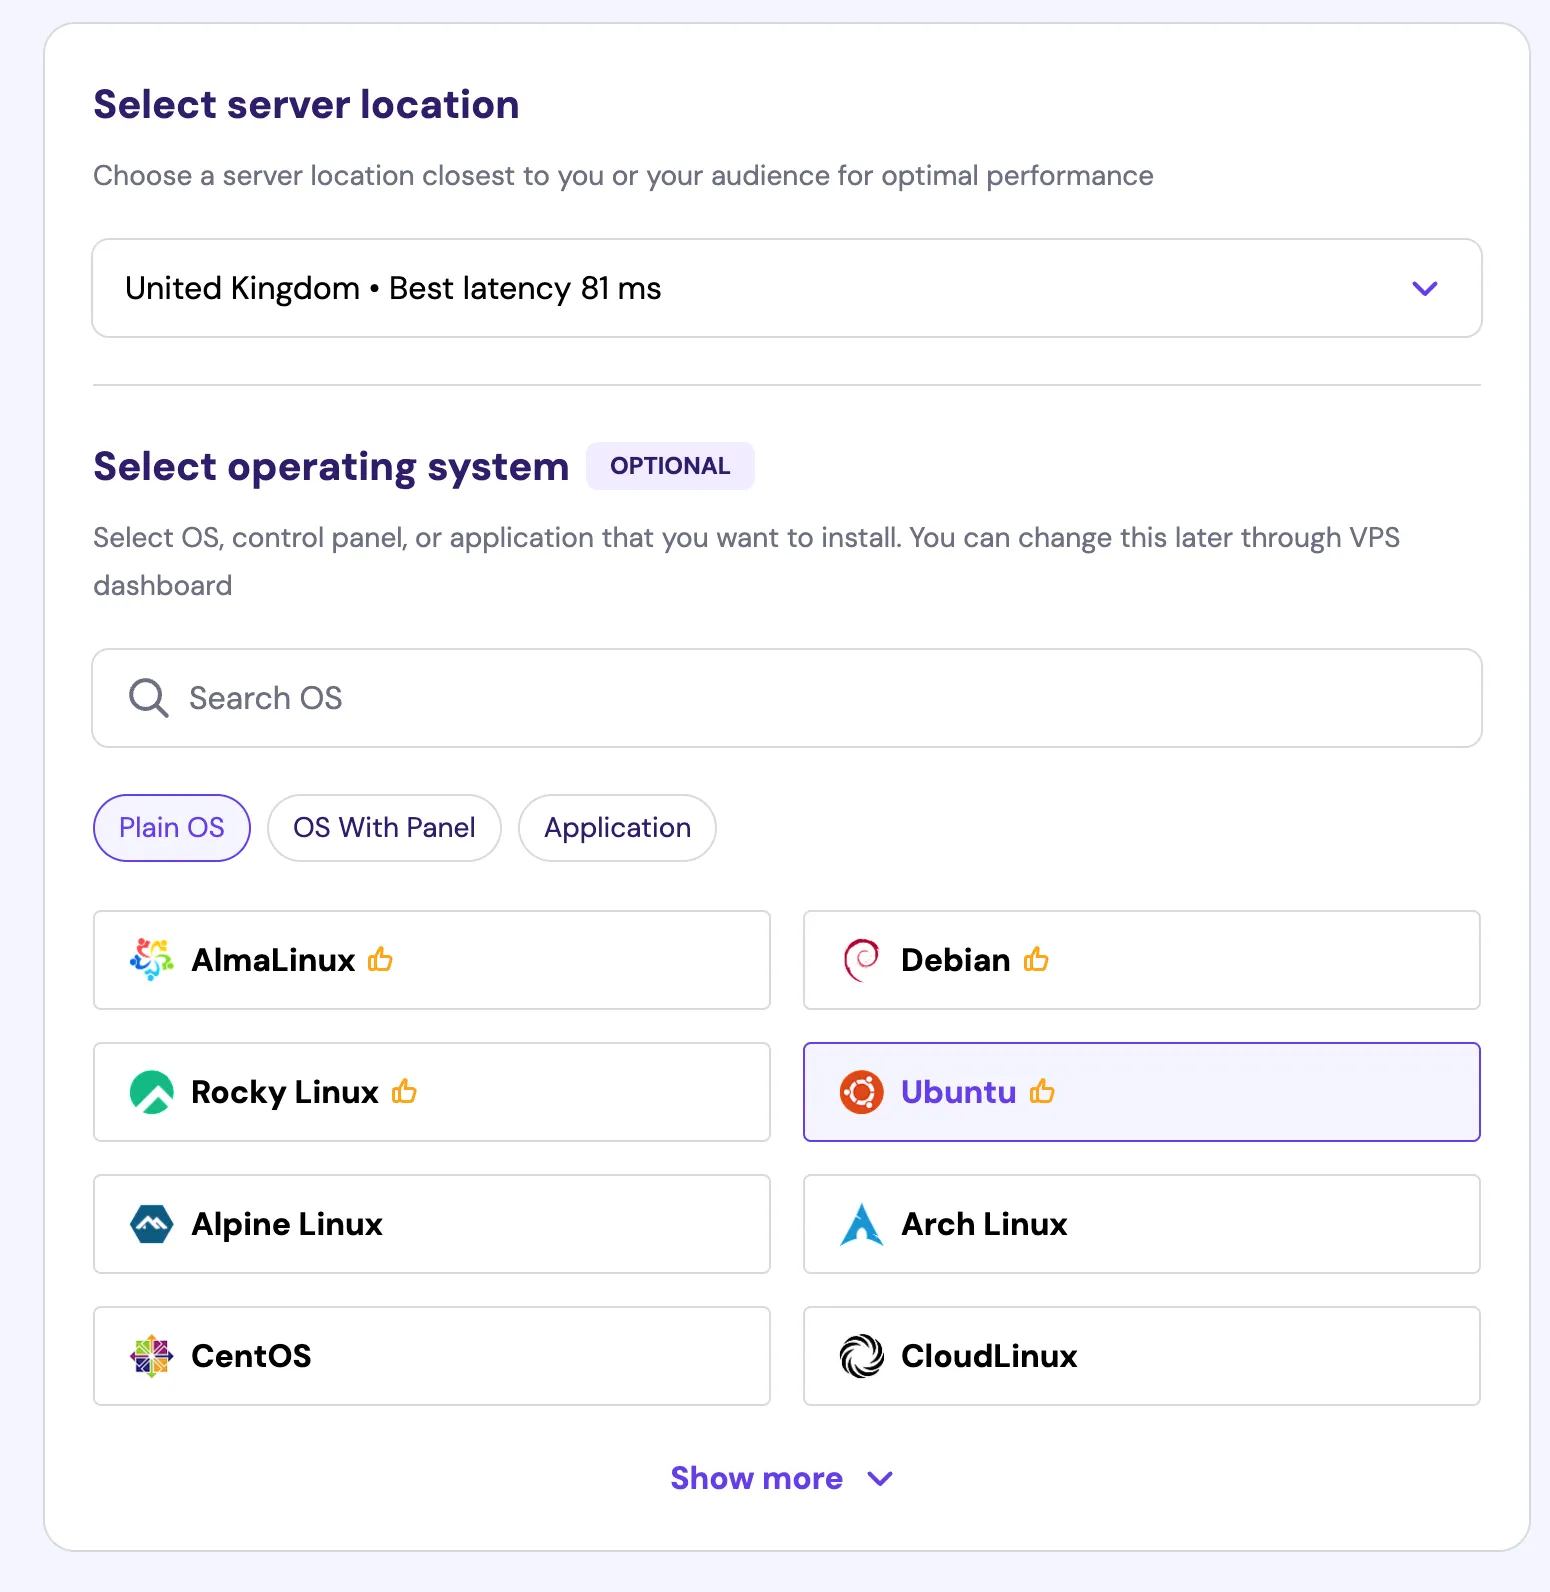Image resolution: width=1550 pixels, height=1592 pixels.
Task: Click the Alpine Linux hexagon logo
Action: (x=152, y=1224)
